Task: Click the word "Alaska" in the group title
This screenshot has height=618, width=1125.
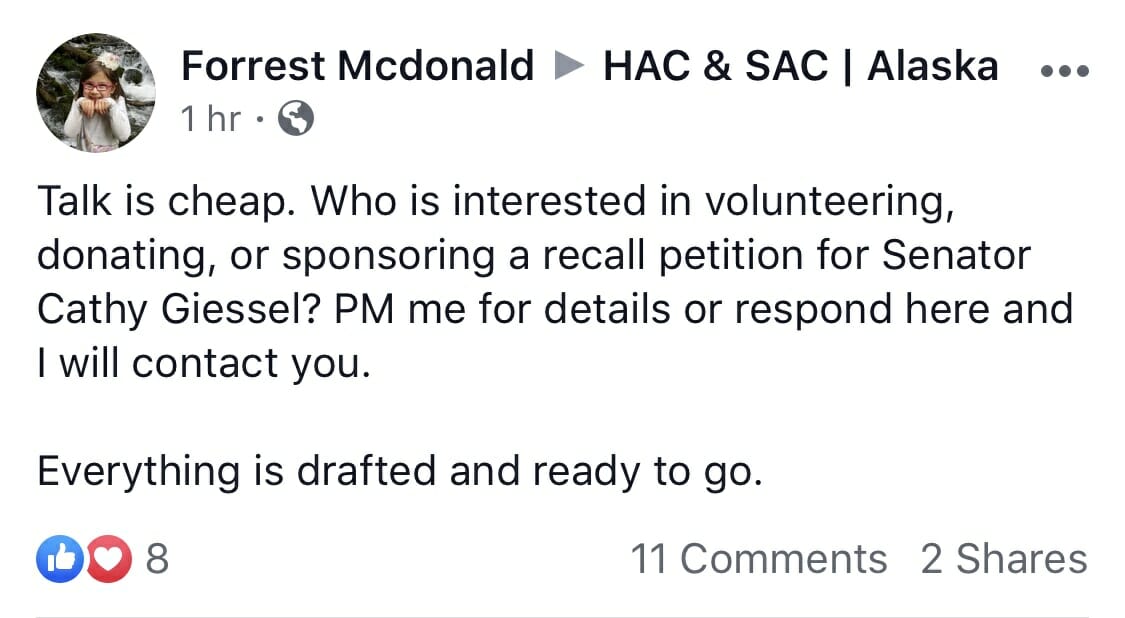Action: [933, 66]
